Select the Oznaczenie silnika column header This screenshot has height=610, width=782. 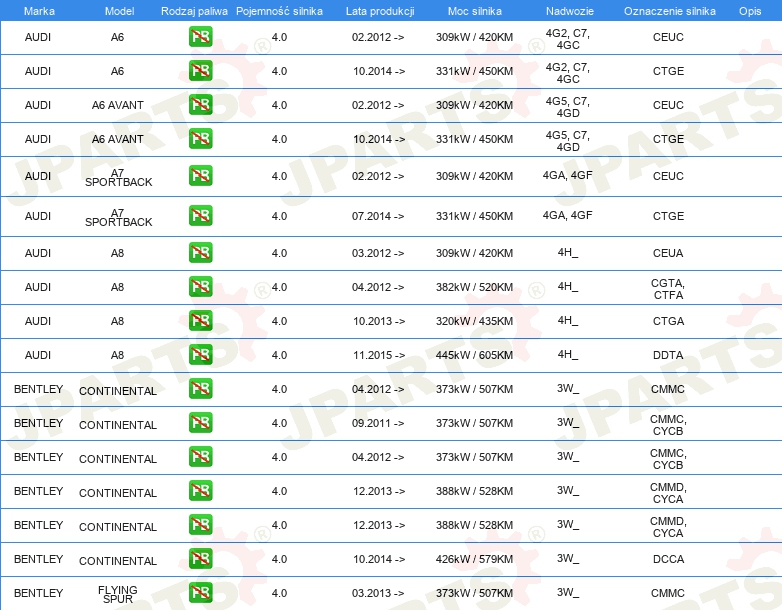tap(669, 11)
